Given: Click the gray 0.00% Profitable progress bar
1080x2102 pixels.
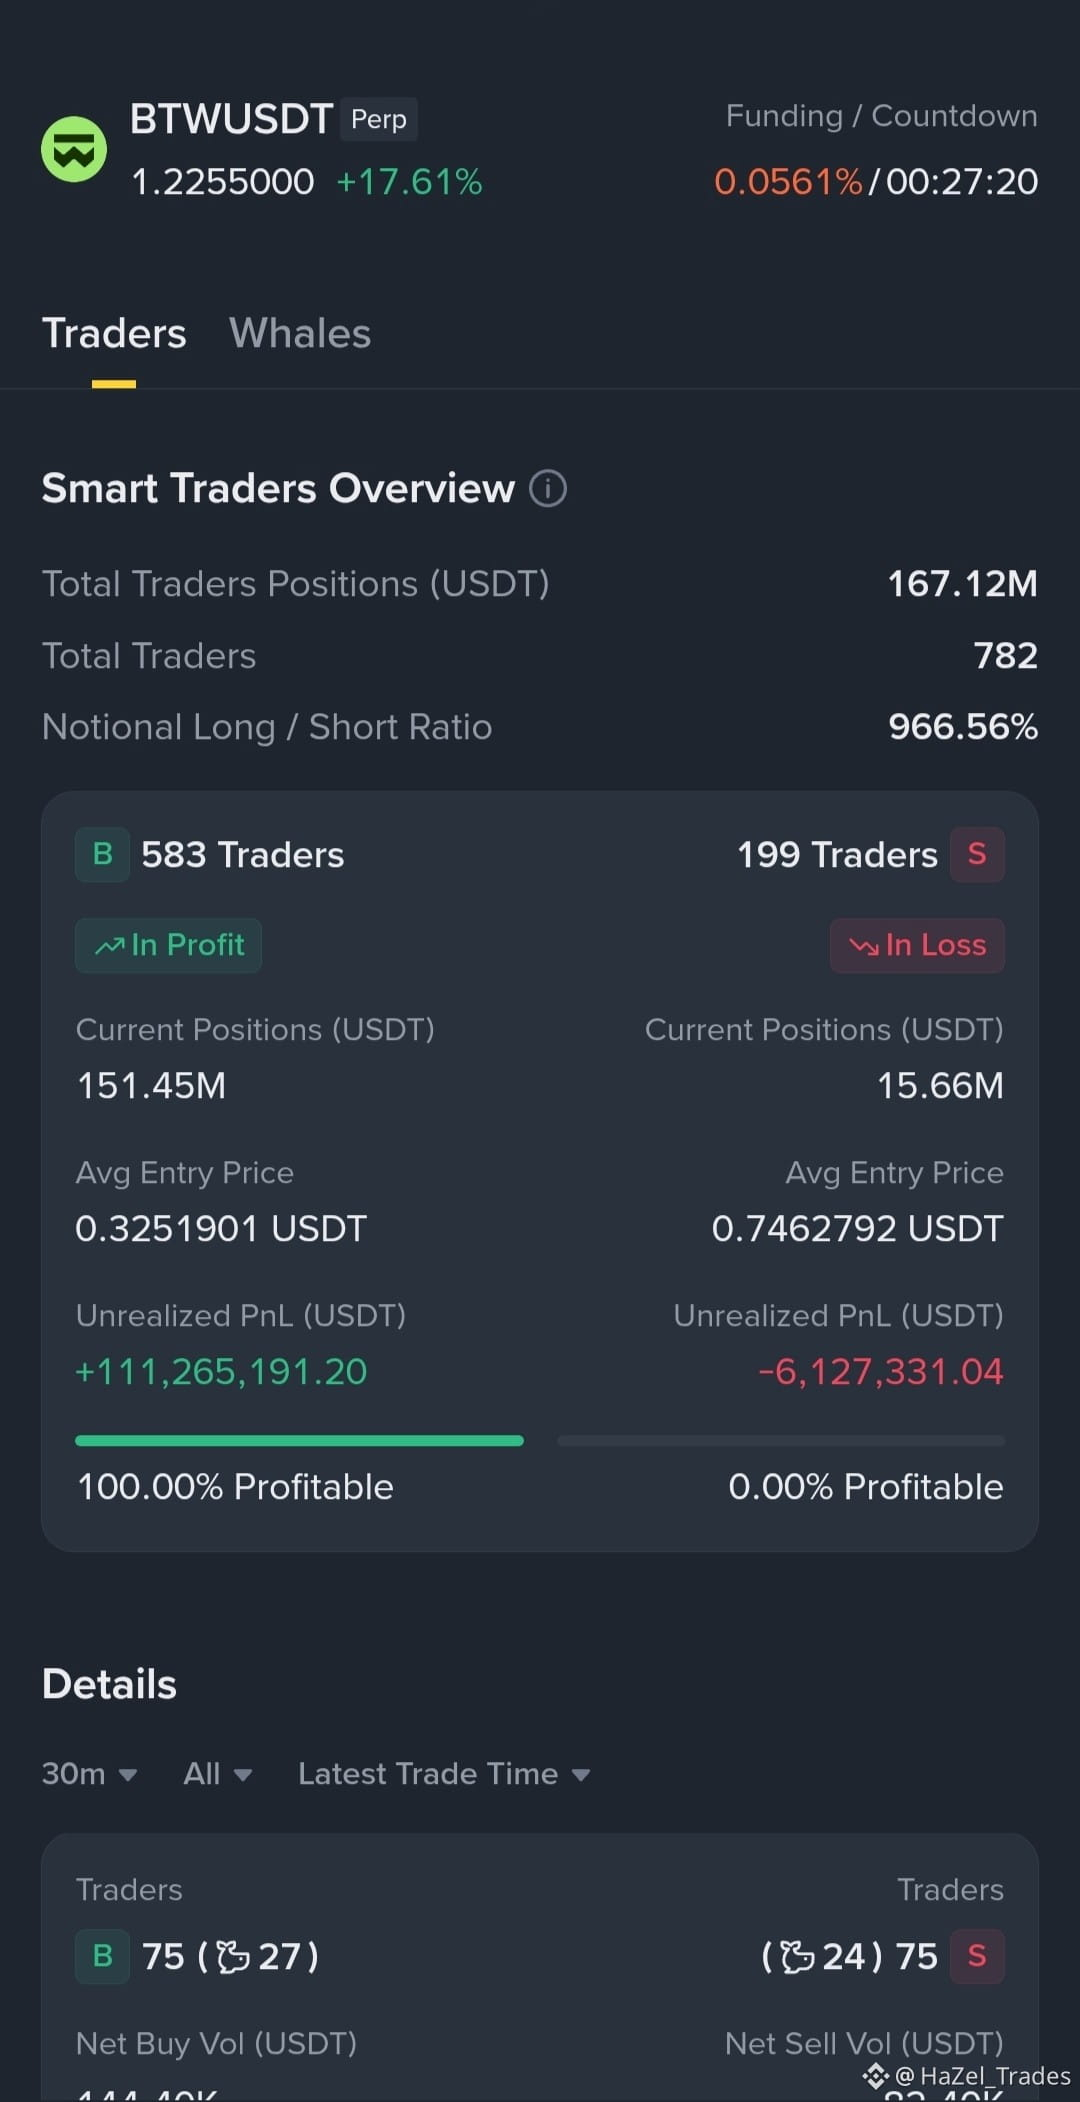Looking at the screenshot, I should click(781, 1440).
